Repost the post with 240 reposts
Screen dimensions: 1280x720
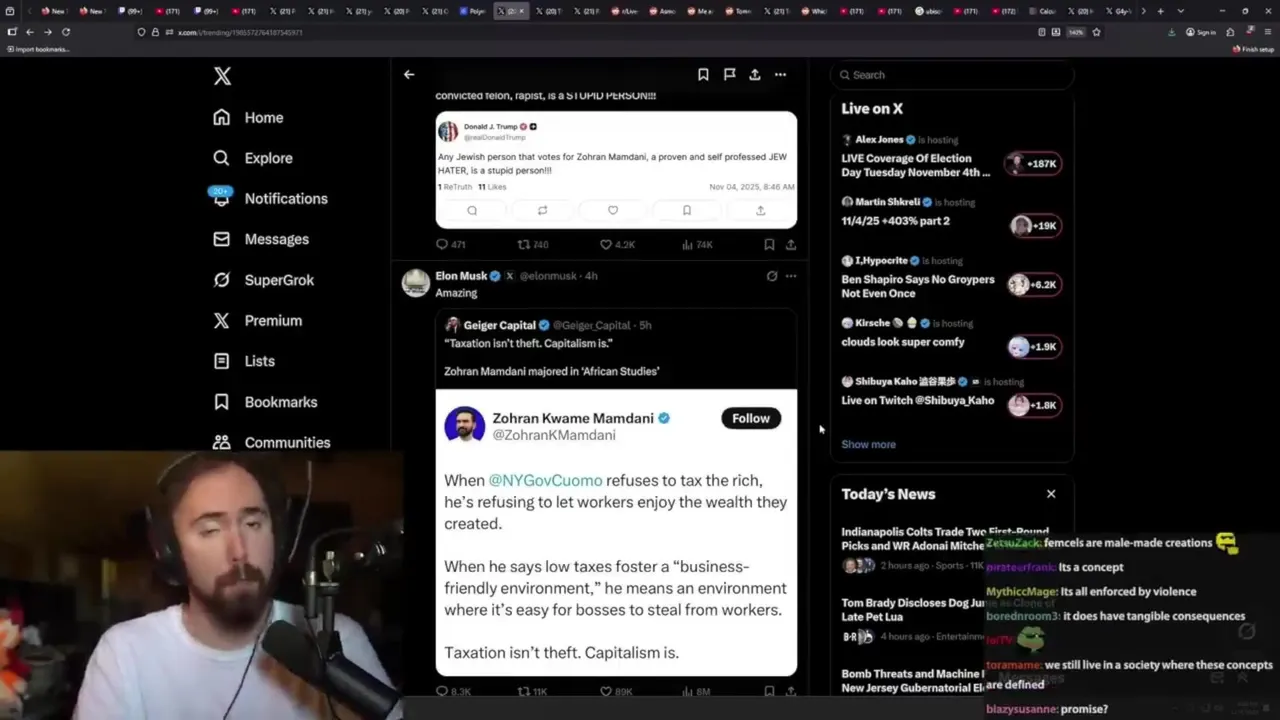point(533,244)
